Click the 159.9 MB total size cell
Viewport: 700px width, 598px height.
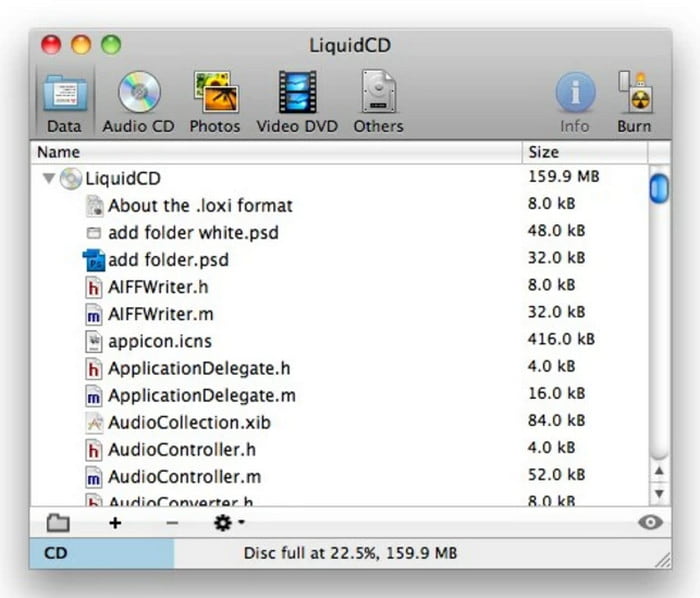pyautogui.click(x=564, y=177)
